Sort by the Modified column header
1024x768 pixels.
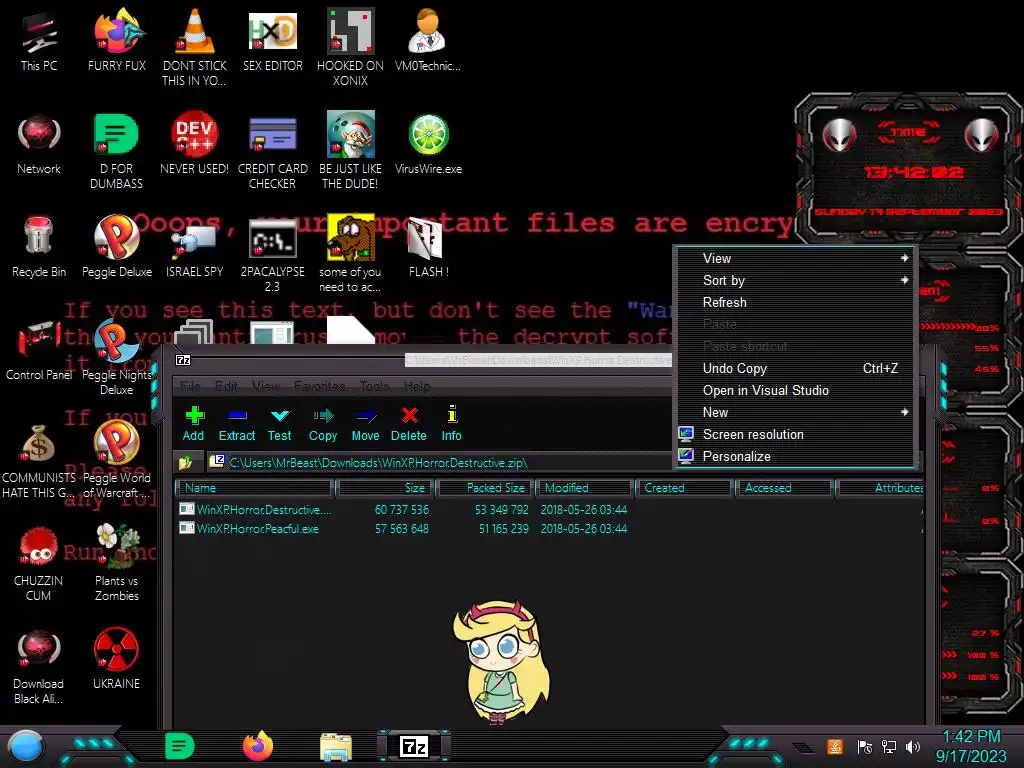pos(585,488)
